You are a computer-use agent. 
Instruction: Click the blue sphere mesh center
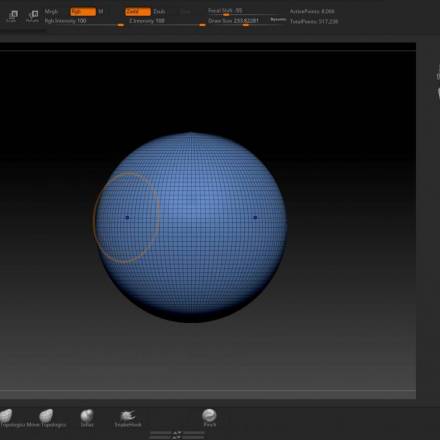coord(191,227)
